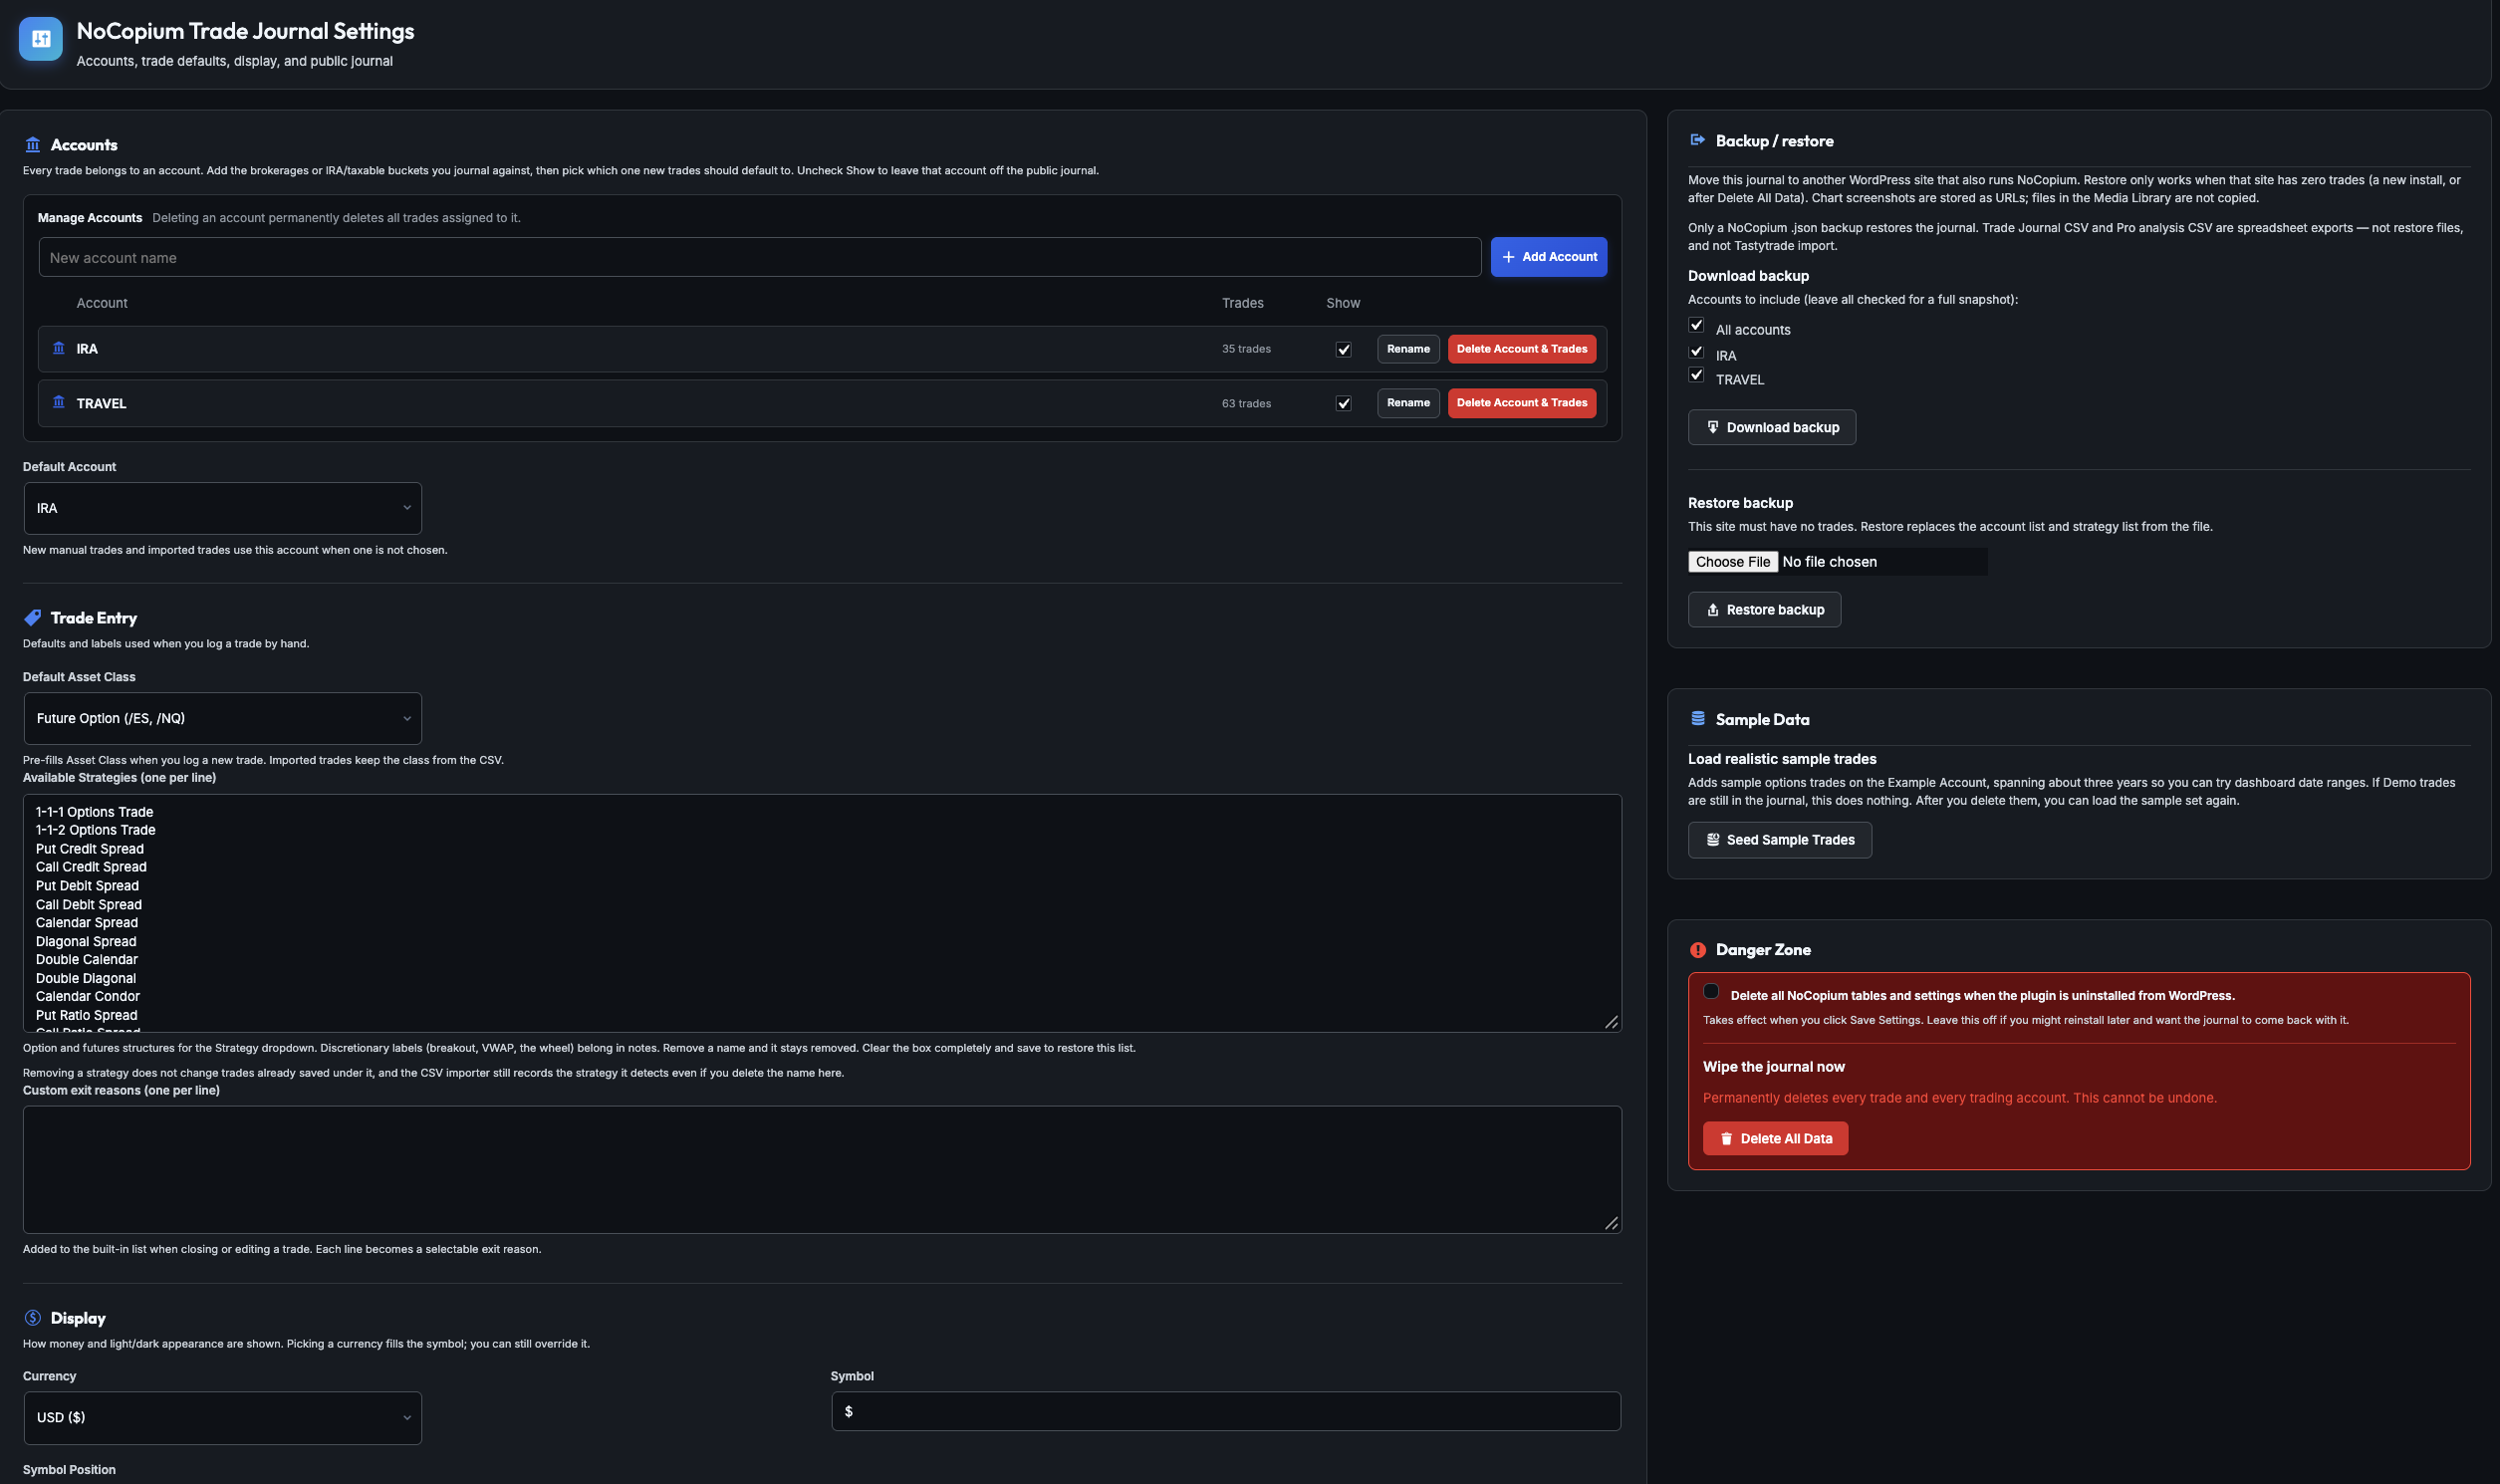Click Choose File for restore backup
The height and width of the screenshot is (1484, 2500).
pos(1732,562)
